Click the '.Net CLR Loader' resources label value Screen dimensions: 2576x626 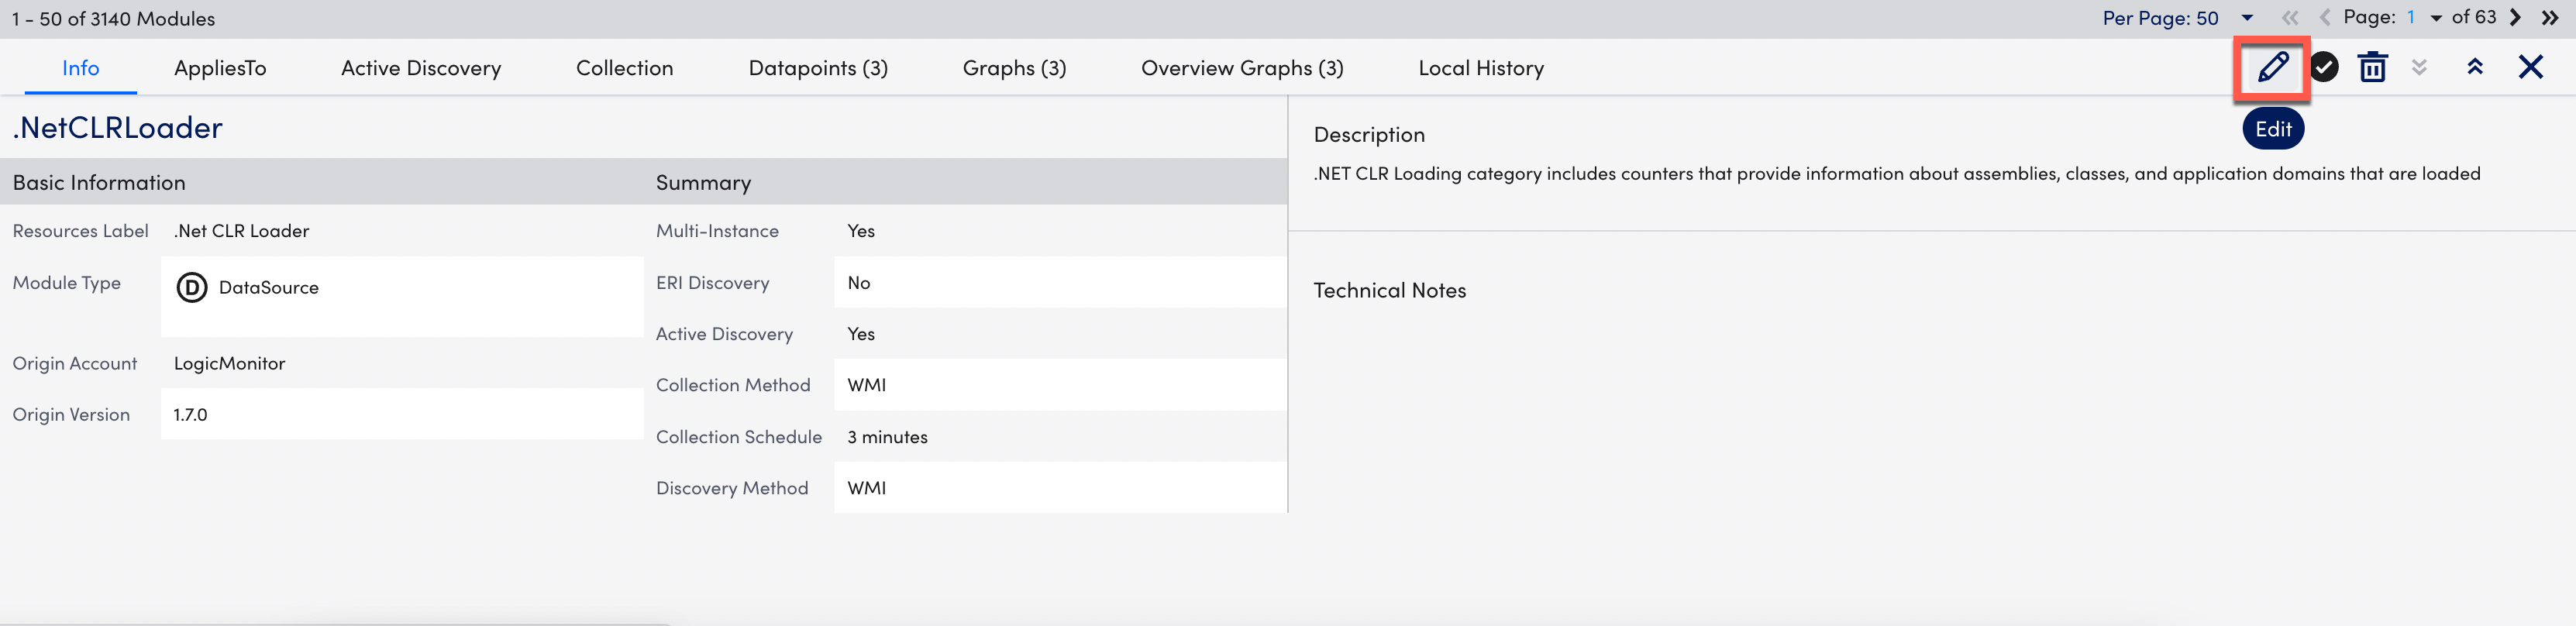(x=241, y=231)
